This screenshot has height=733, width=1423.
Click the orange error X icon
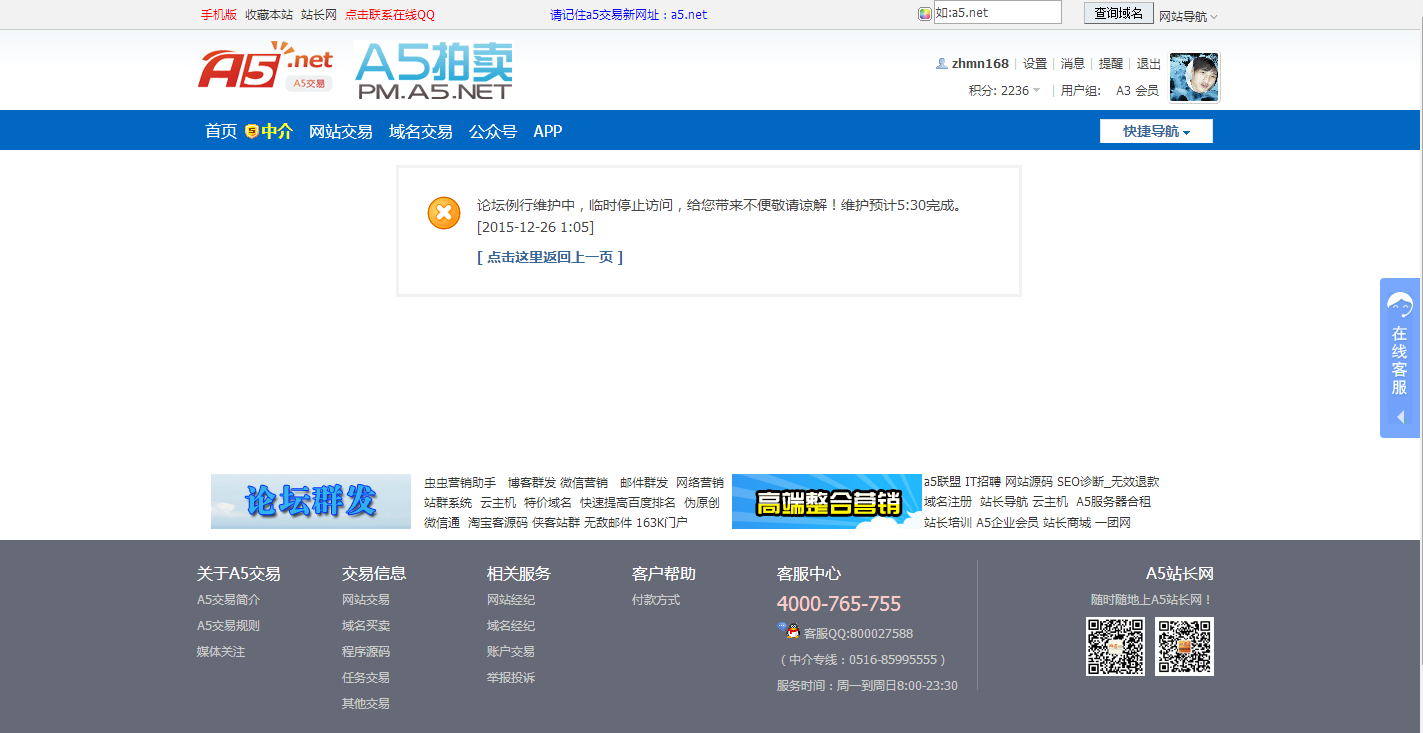pos(444,212)
